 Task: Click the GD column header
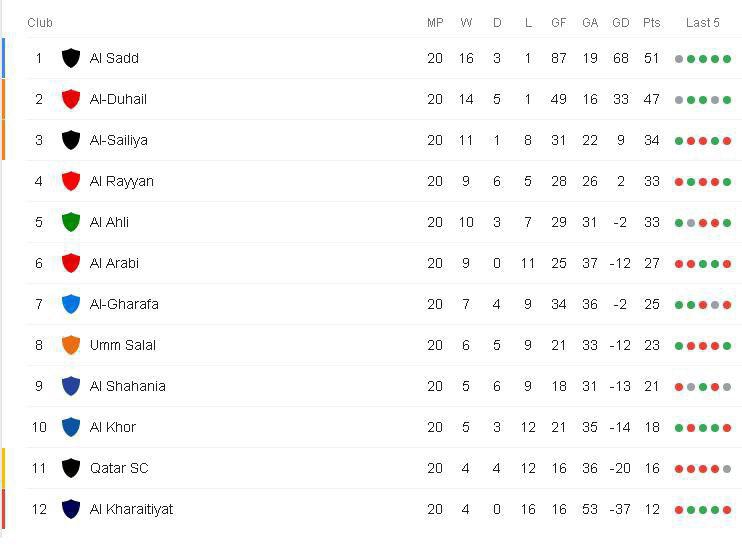pyautogui.click(x=621, y=22)
